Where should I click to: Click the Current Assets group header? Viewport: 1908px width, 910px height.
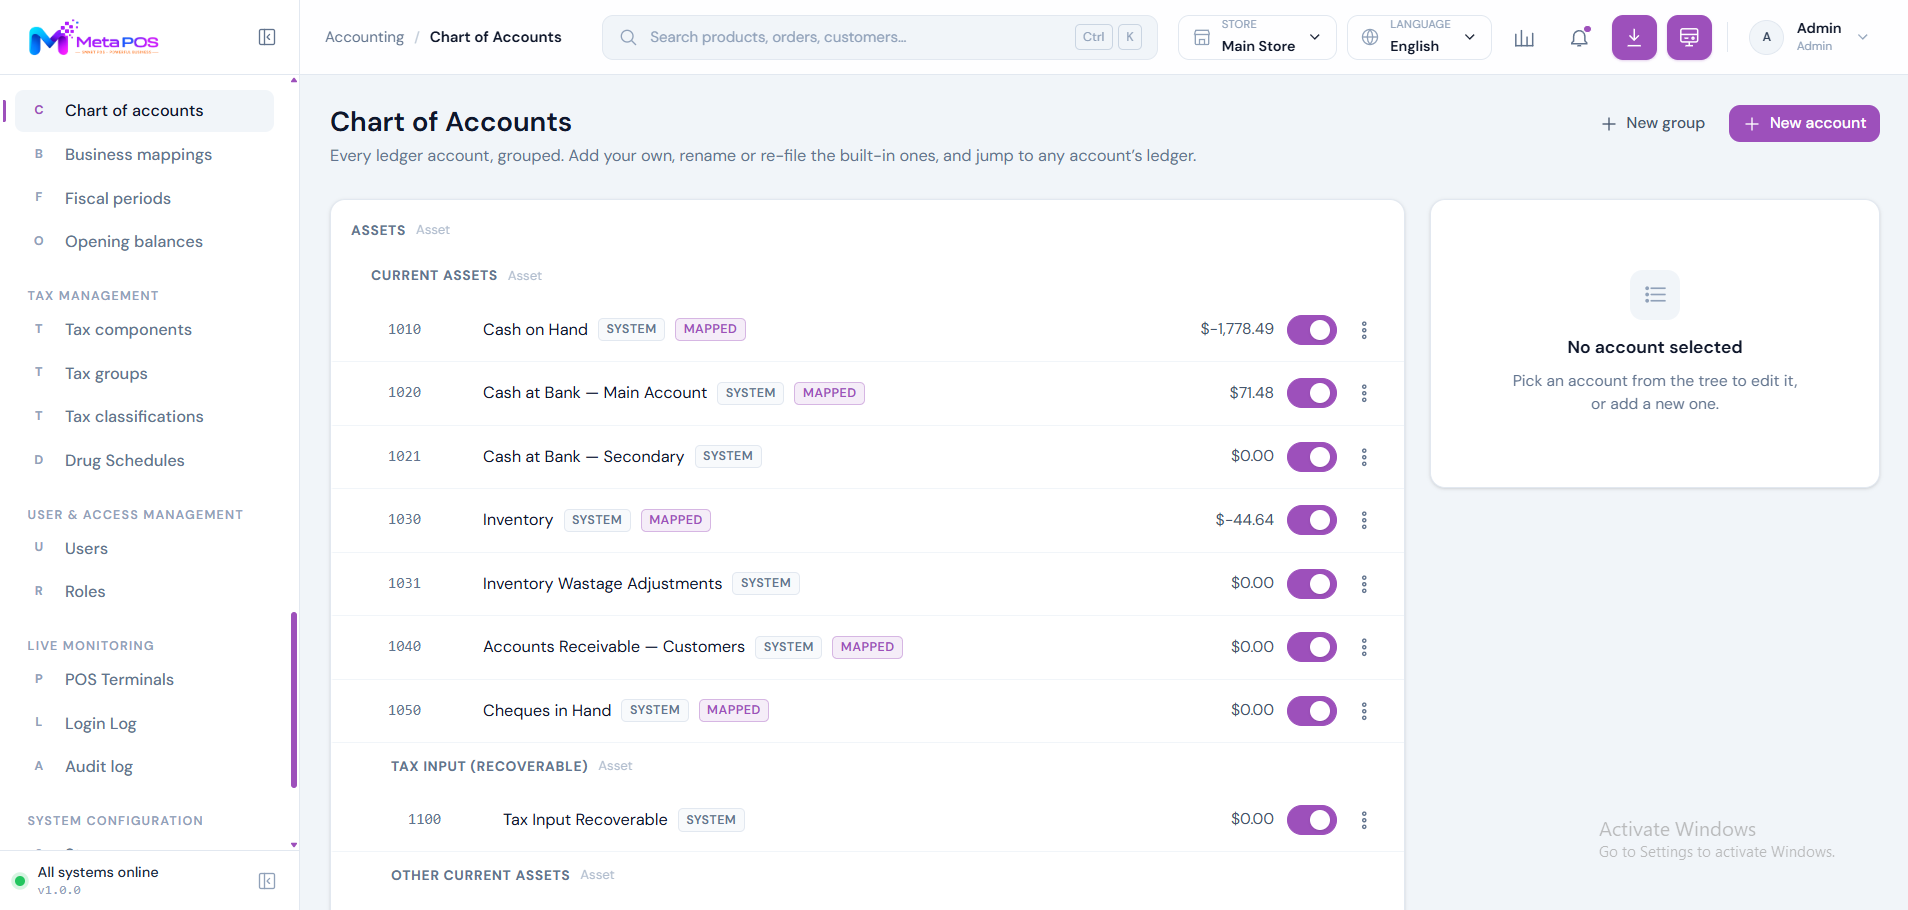tap(434, 276)
